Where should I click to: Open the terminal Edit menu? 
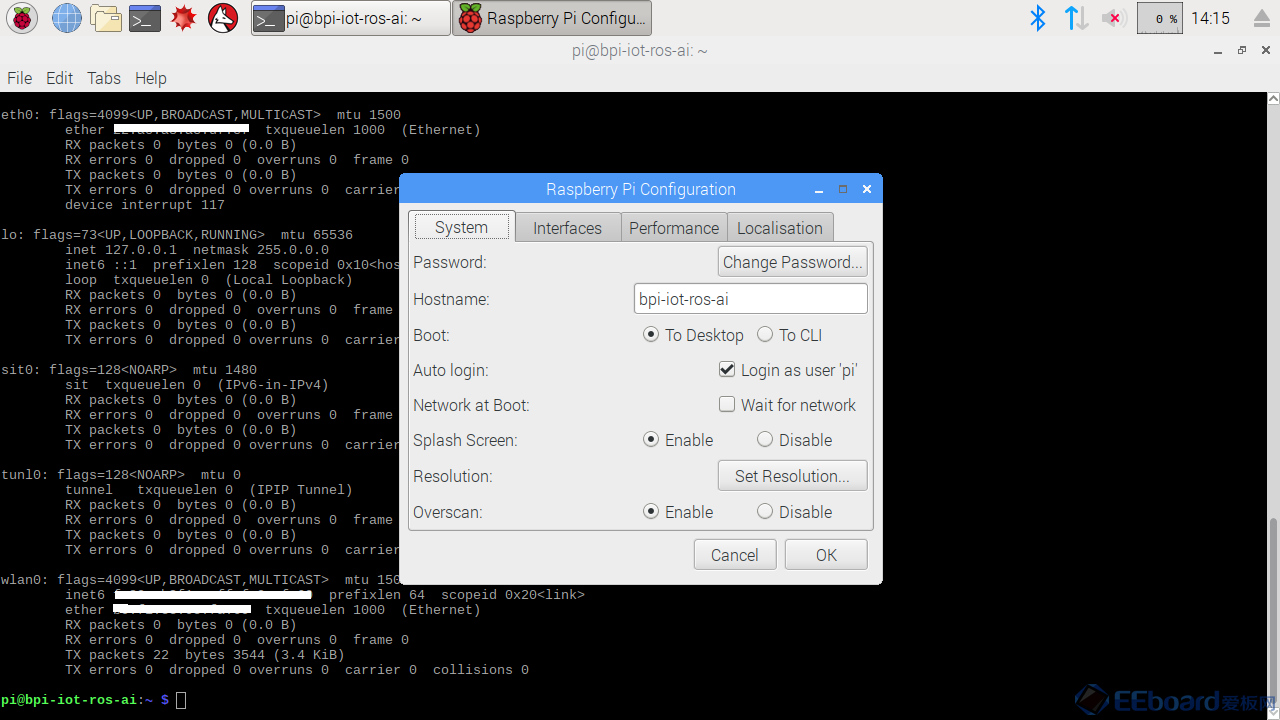(x=60, y=78)
